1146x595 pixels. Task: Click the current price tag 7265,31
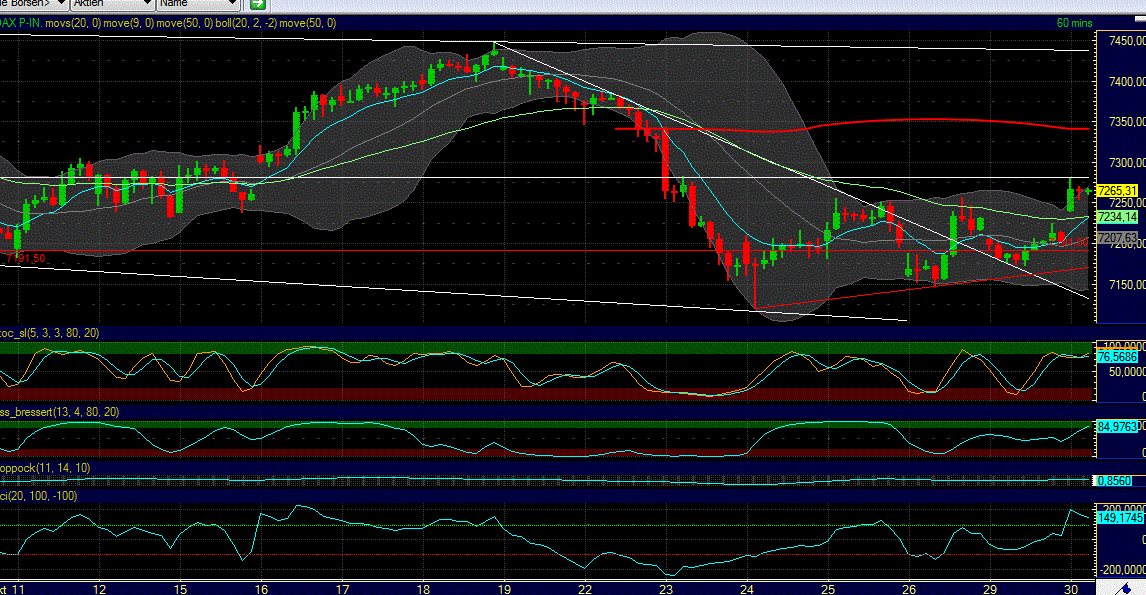point(1117,191)
